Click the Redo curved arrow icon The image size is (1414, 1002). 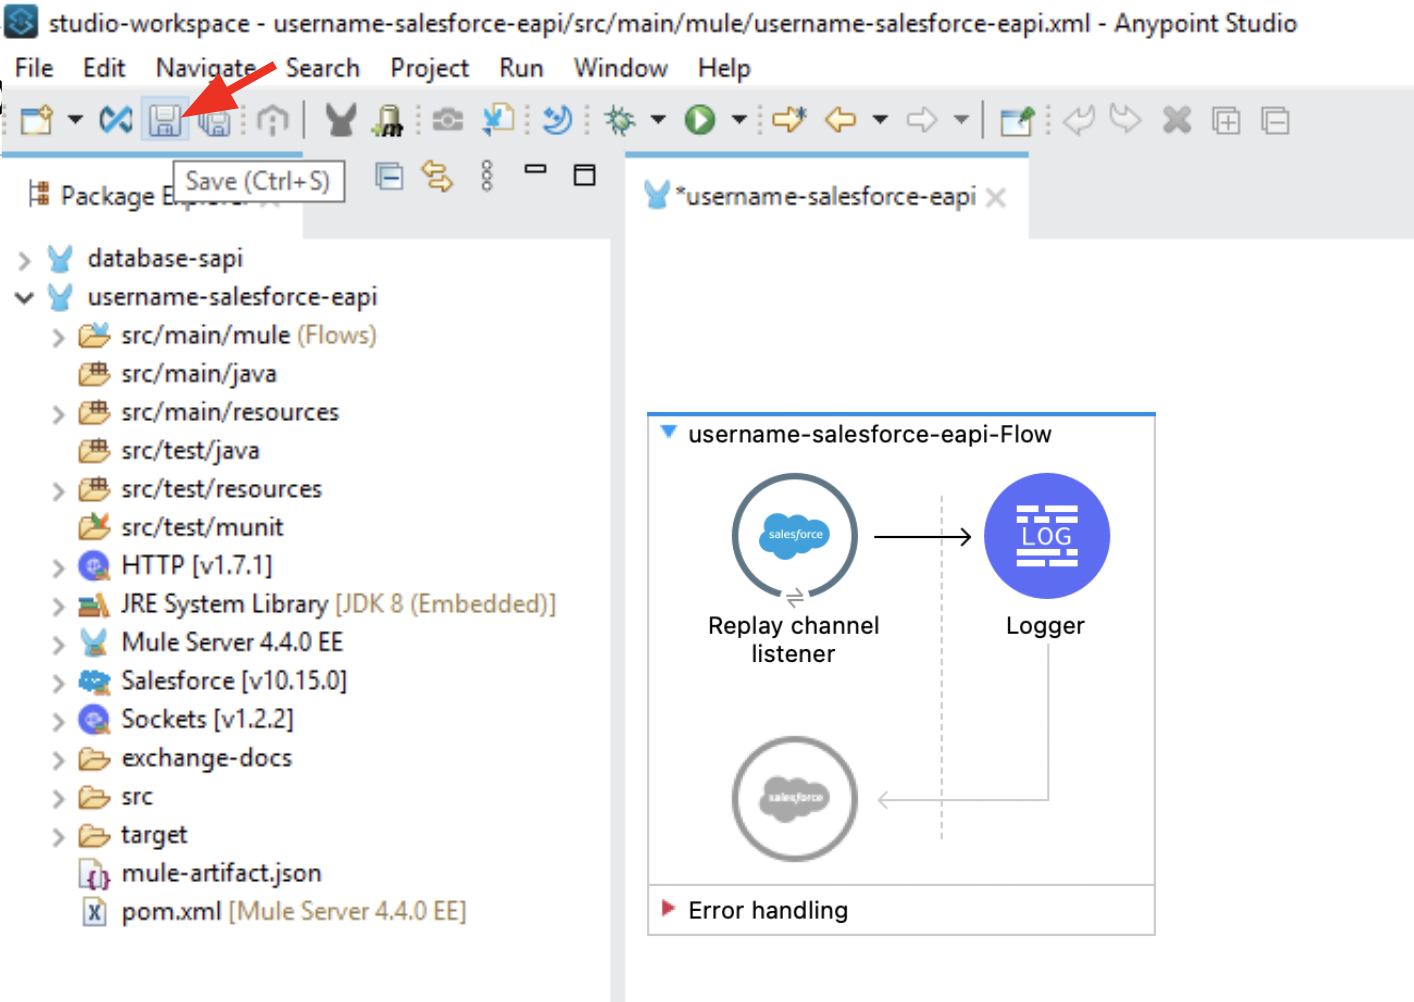[x=1126, y=120]
